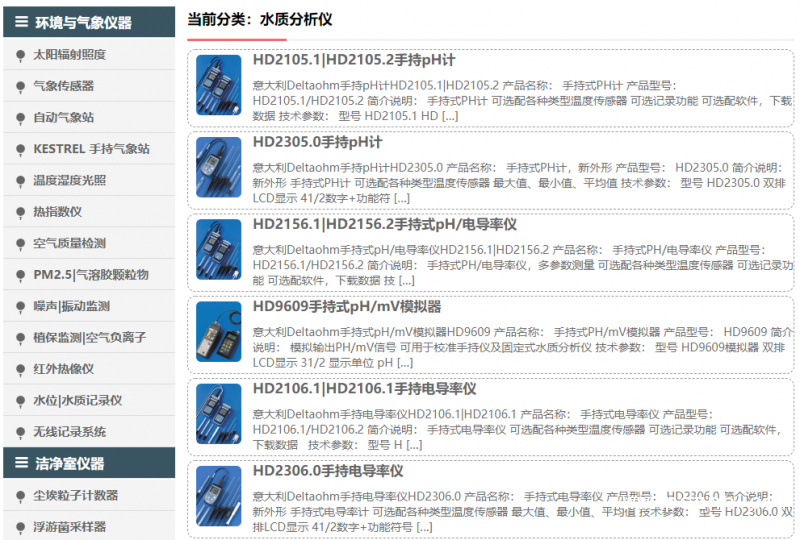
Task: Click the bullet icon next to 气象传感器
Action: tap(20, 87)
